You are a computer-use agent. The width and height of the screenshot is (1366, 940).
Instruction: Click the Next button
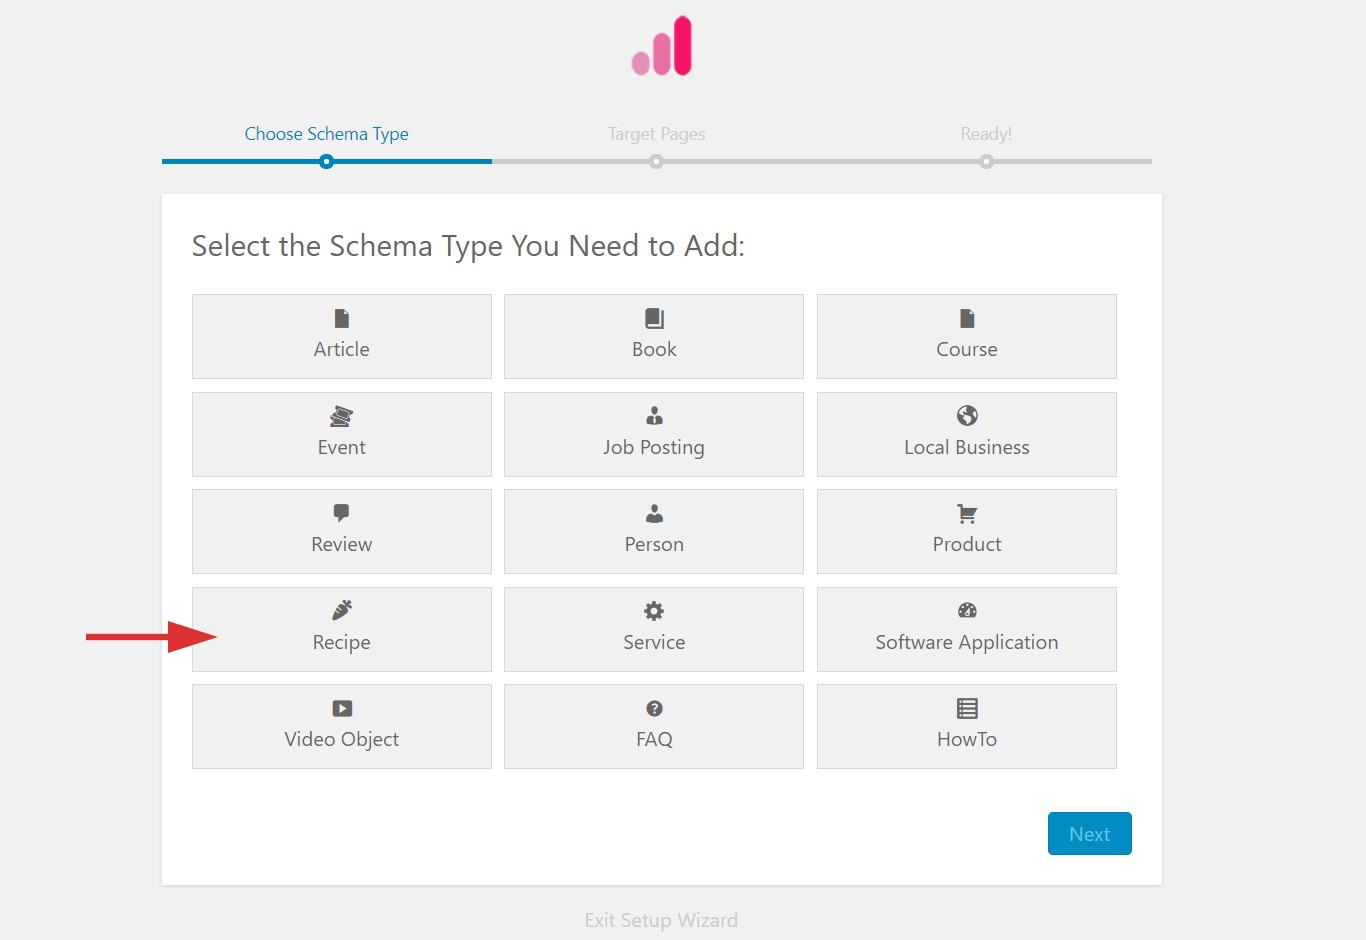(x=1089, y=833)
